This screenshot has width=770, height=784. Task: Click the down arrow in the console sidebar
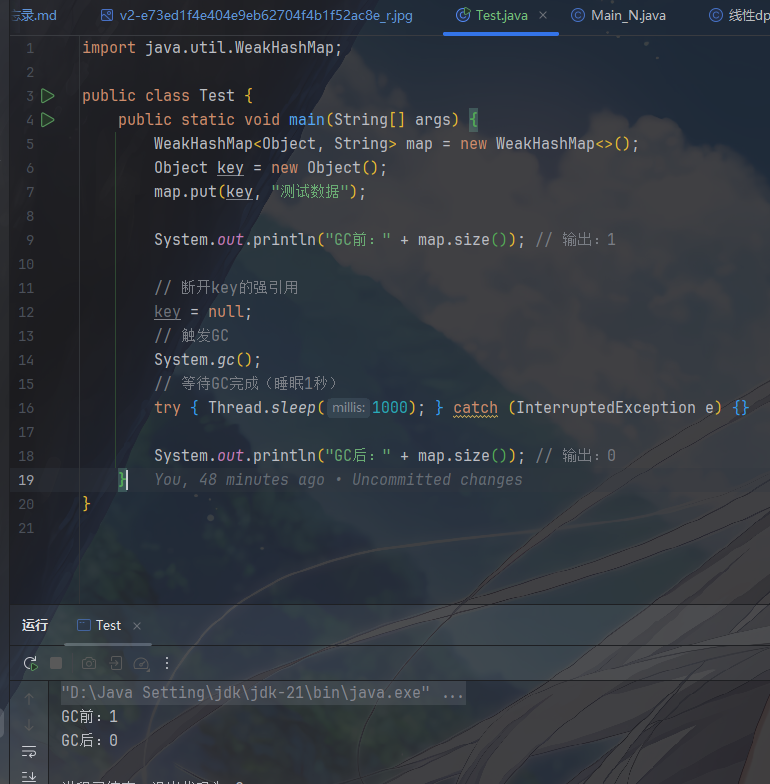(x=29, y=724)
